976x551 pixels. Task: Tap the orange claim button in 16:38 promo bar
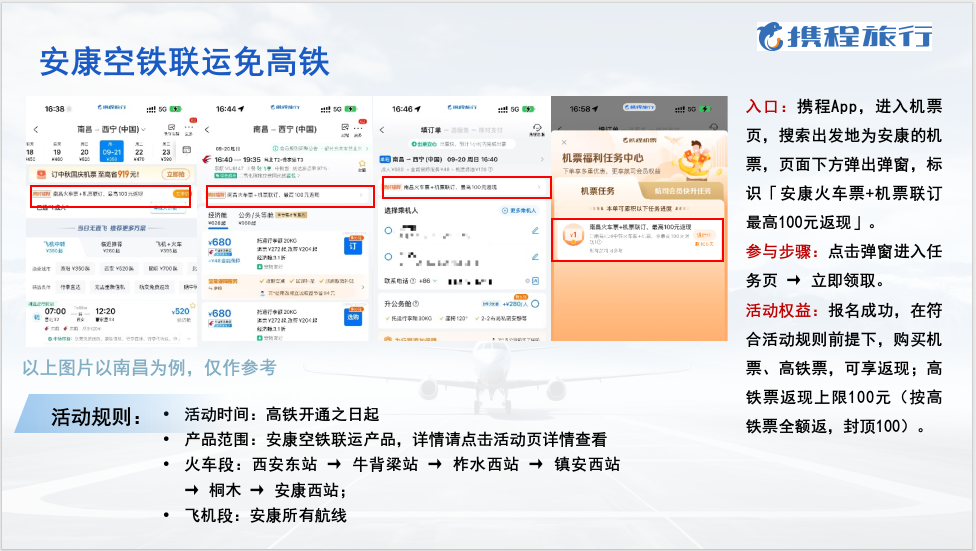tap(181, 194)
